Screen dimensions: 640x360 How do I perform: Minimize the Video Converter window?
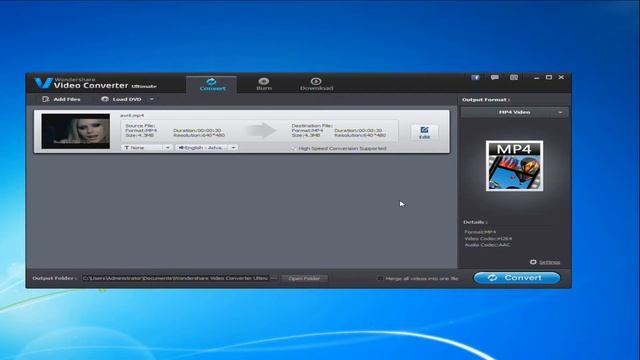(536, 78)
